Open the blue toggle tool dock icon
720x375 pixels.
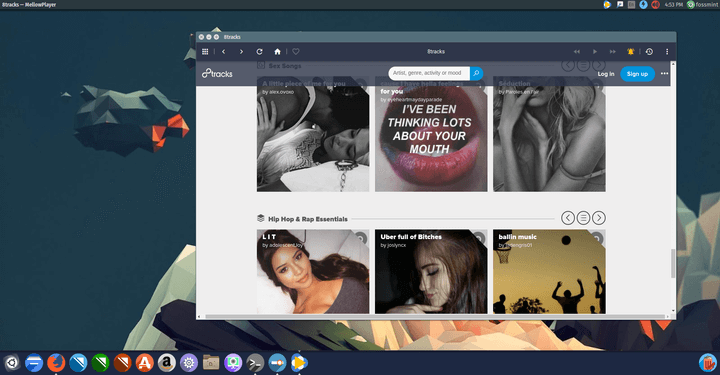277,363
